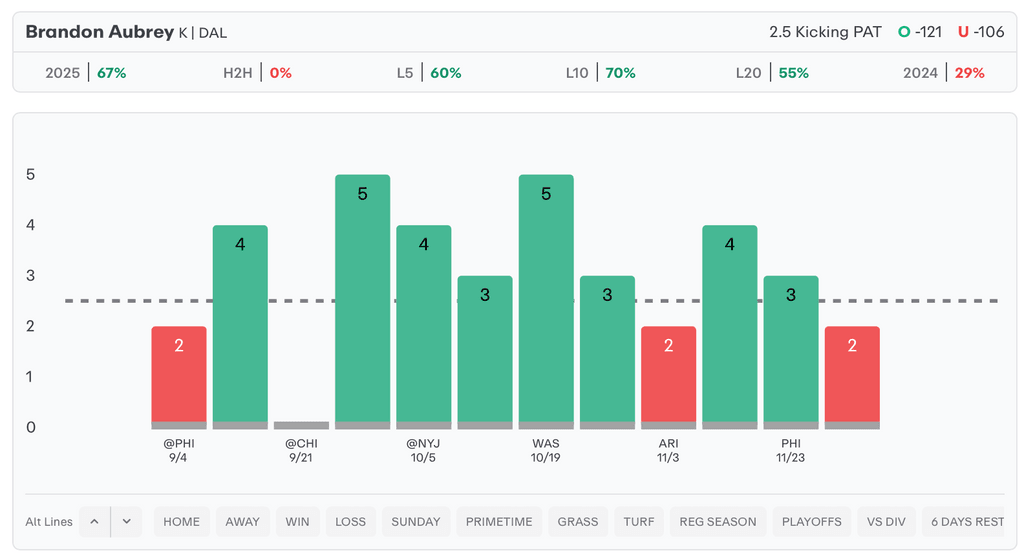
Task: Select the GRASS surface filter
Action: (x=578, y=521)
